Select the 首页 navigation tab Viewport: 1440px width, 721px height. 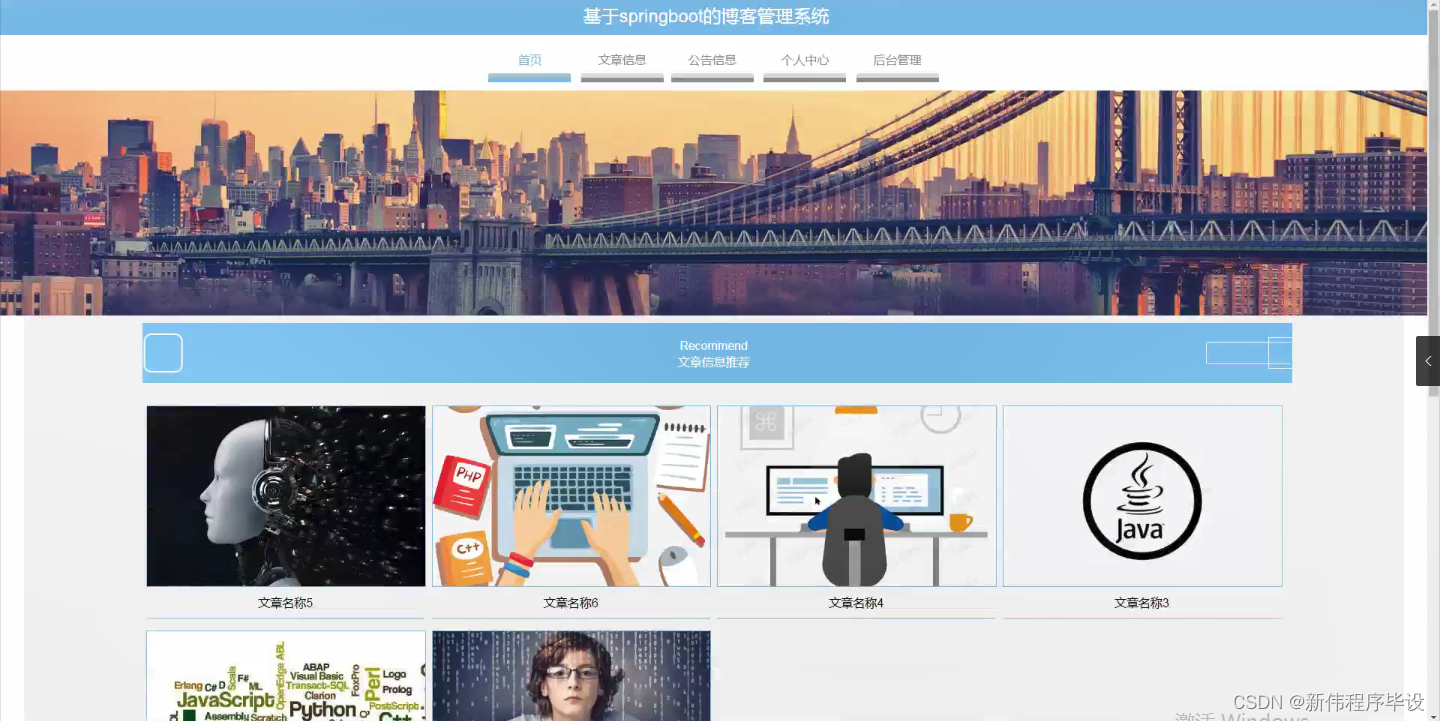528,59
